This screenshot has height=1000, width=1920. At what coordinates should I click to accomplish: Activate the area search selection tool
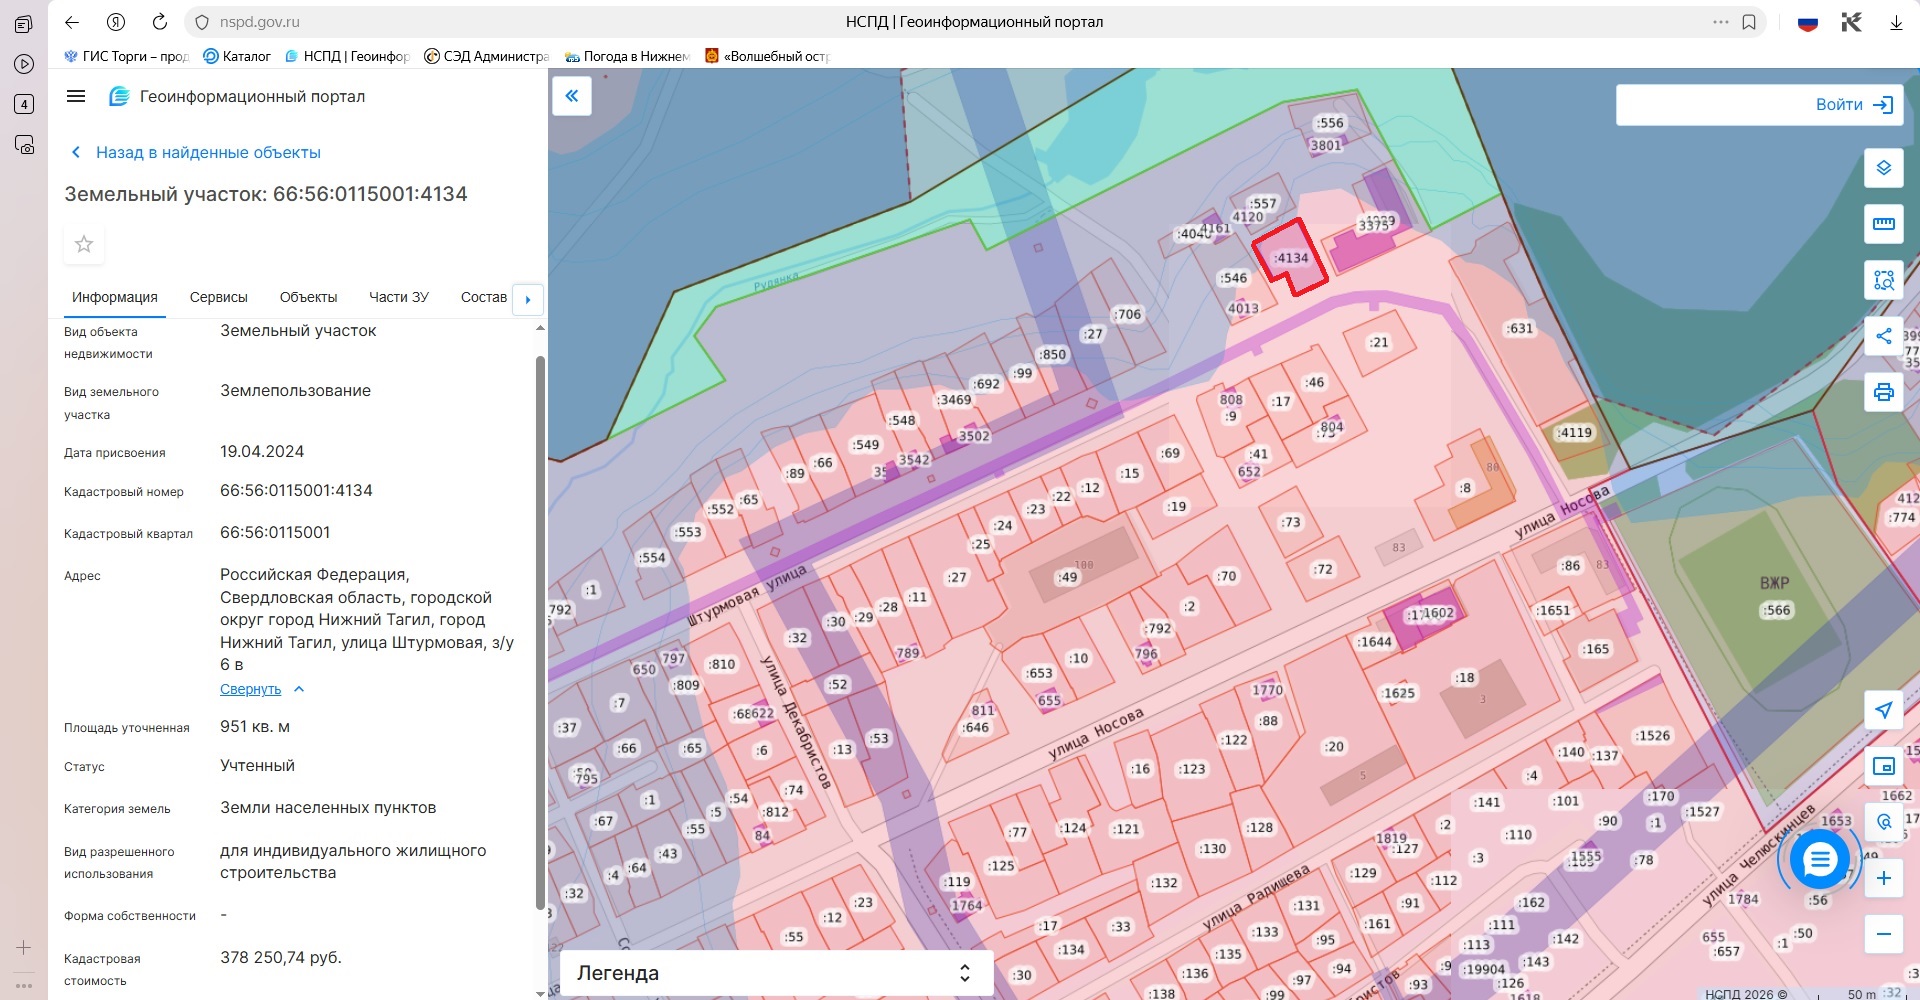[x=1883, y=280]
